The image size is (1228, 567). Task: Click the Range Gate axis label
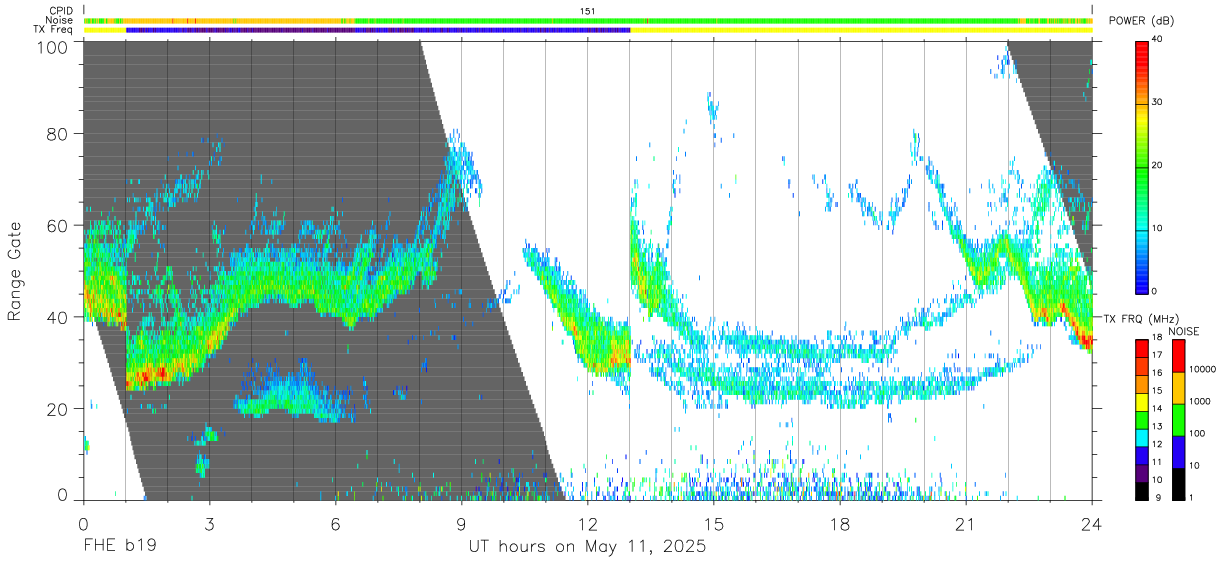(15, 272)
